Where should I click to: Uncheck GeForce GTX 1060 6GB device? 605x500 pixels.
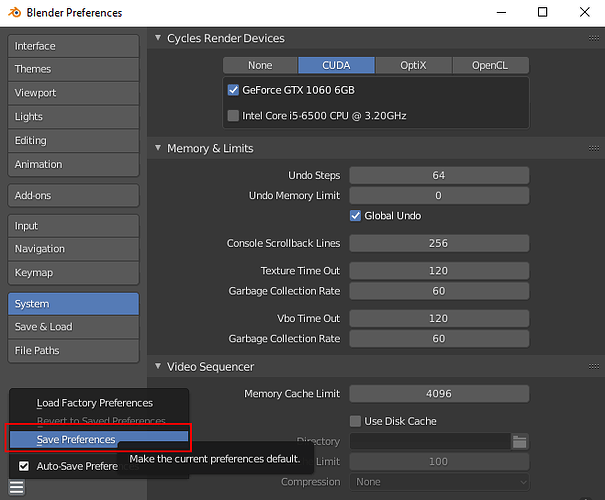[x=233, y=90]
